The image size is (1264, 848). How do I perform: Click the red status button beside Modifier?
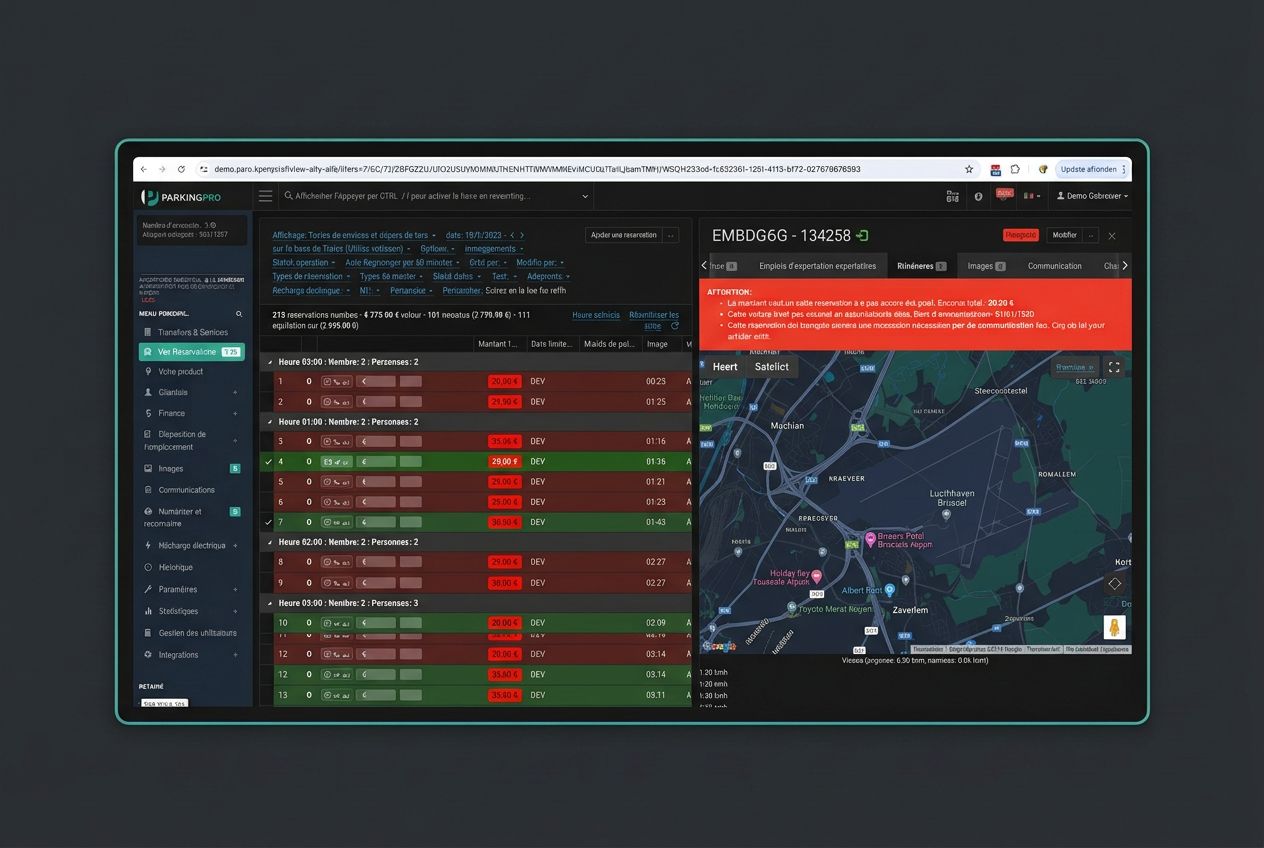[x=1020, y=235]
